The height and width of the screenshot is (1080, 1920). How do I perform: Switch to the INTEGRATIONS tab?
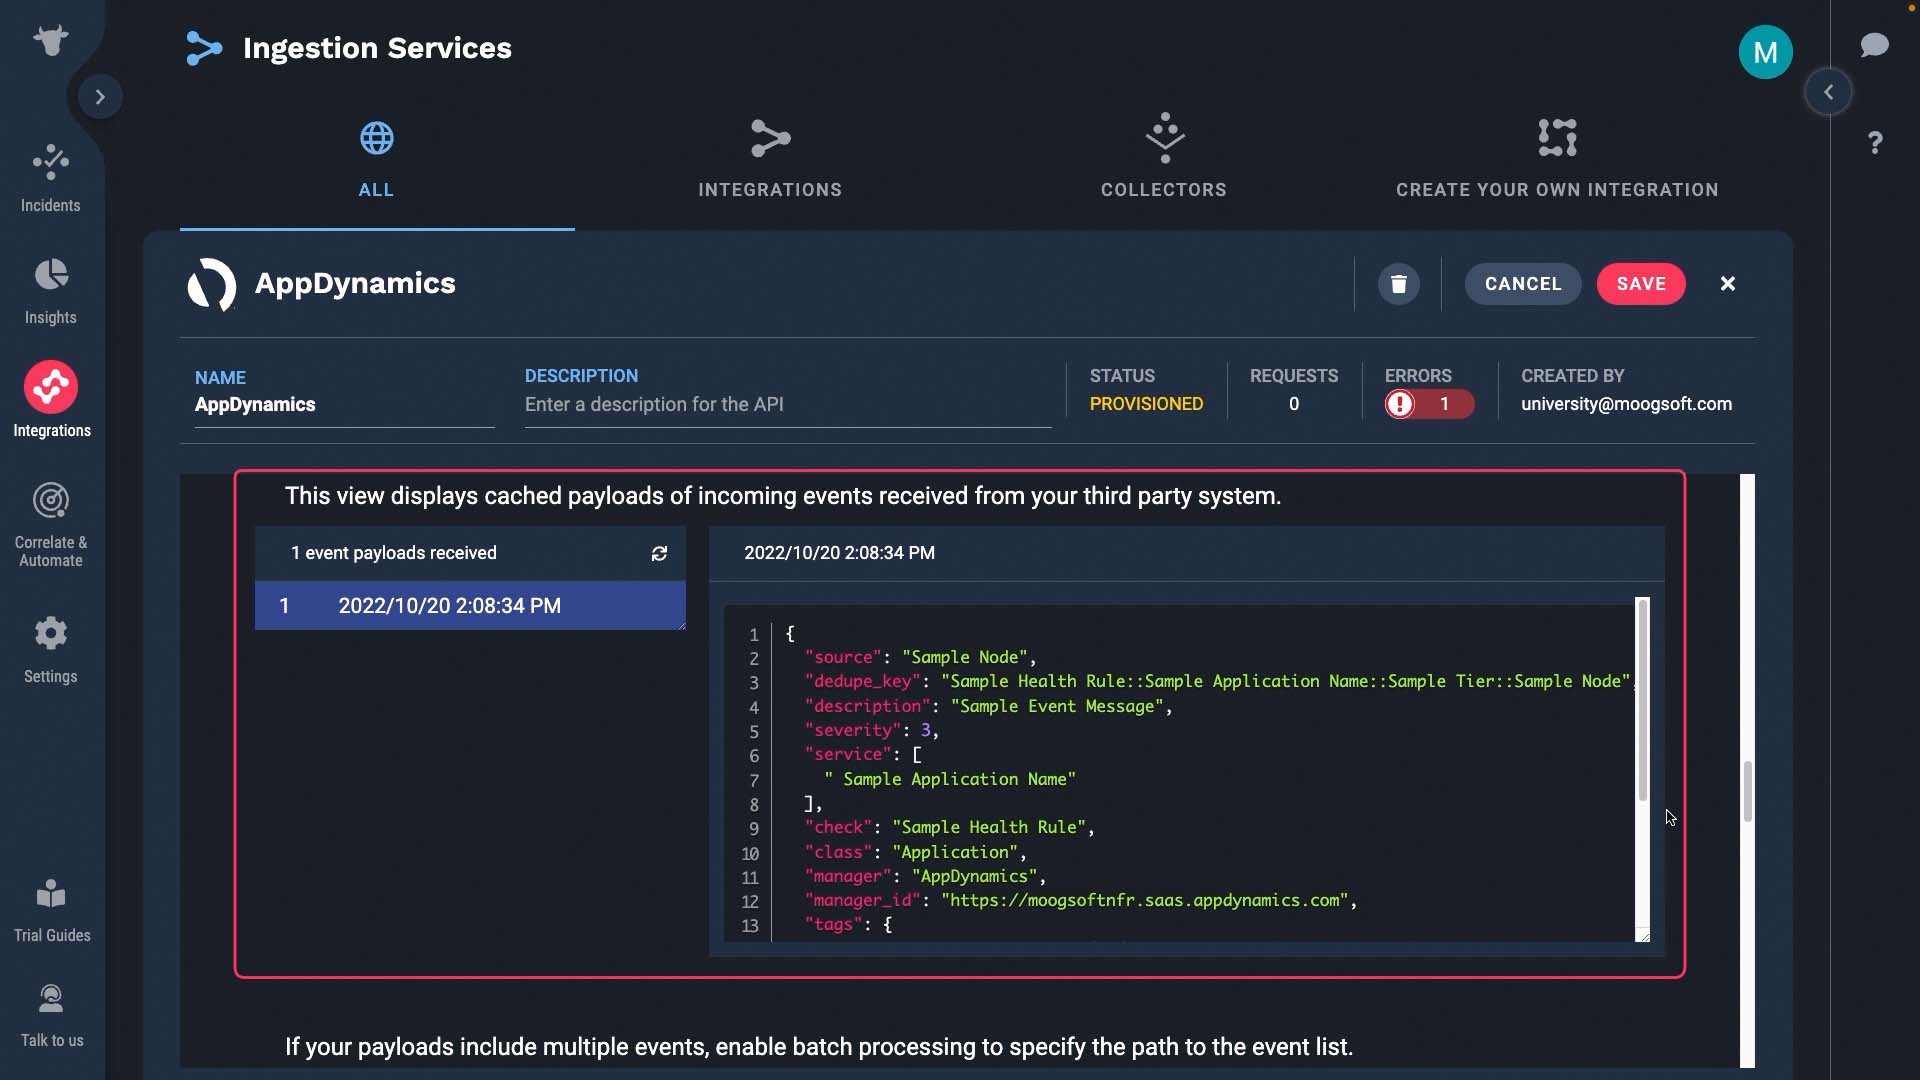coord(770,161)
